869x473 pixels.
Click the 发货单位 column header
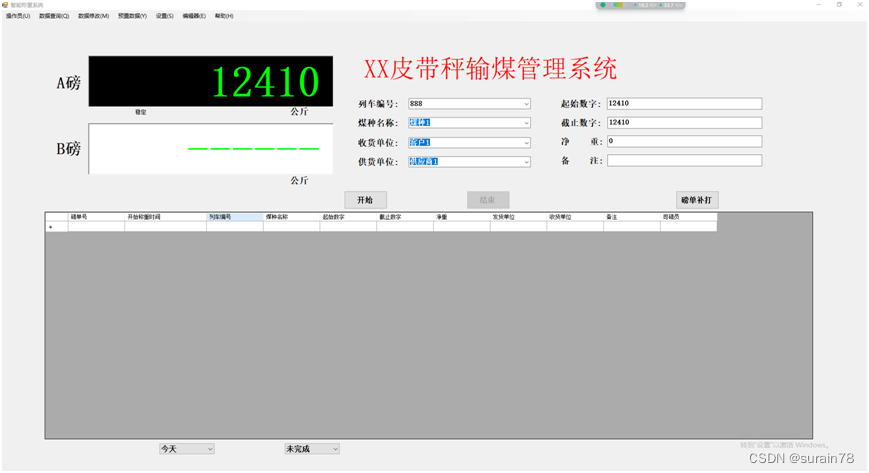pyautogui.click(x=518, y=217)
